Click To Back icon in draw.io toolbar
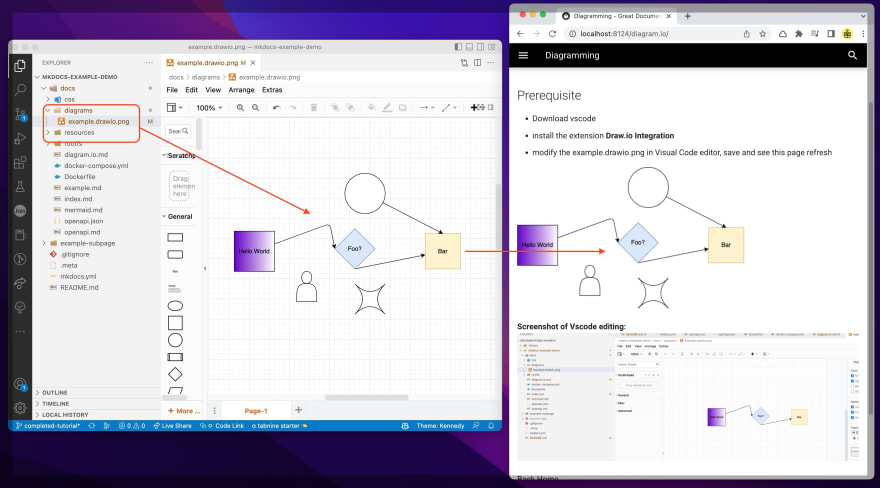Viewport: 880px width, 488px height. point(350,108)
